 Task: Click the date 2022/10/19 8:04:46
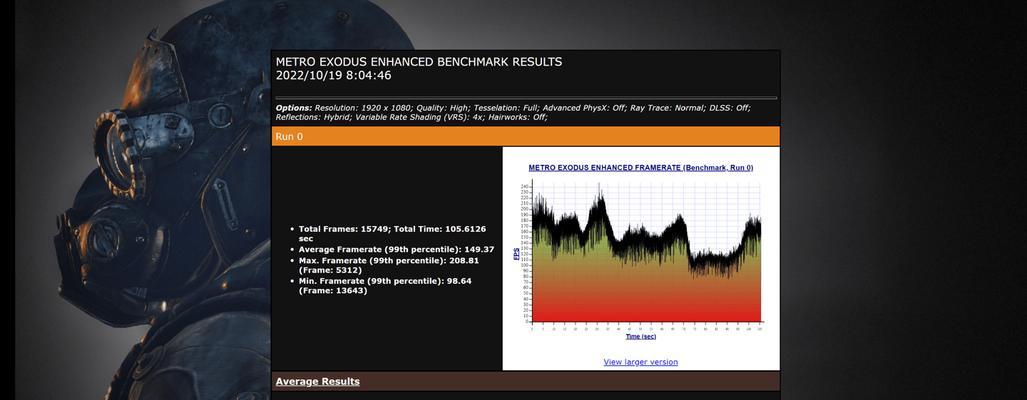(x=333, y=75)
